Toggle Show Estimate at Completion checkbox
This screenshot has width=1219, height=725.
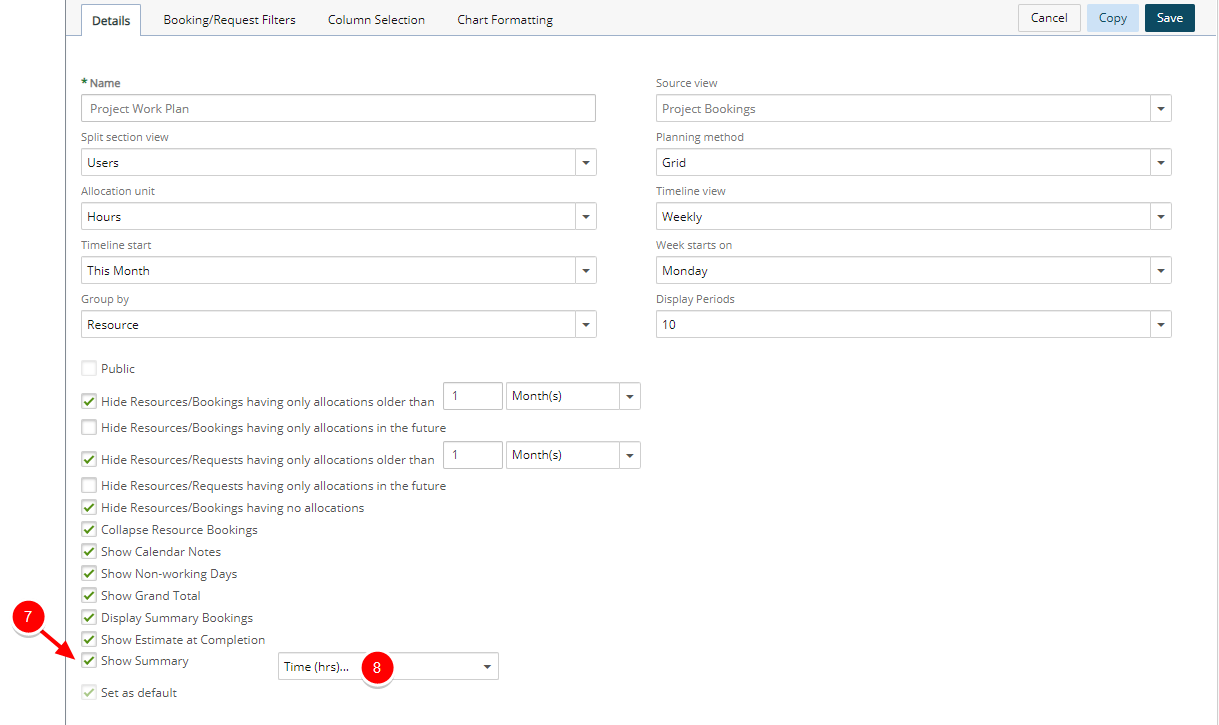[x=89, y=640]
